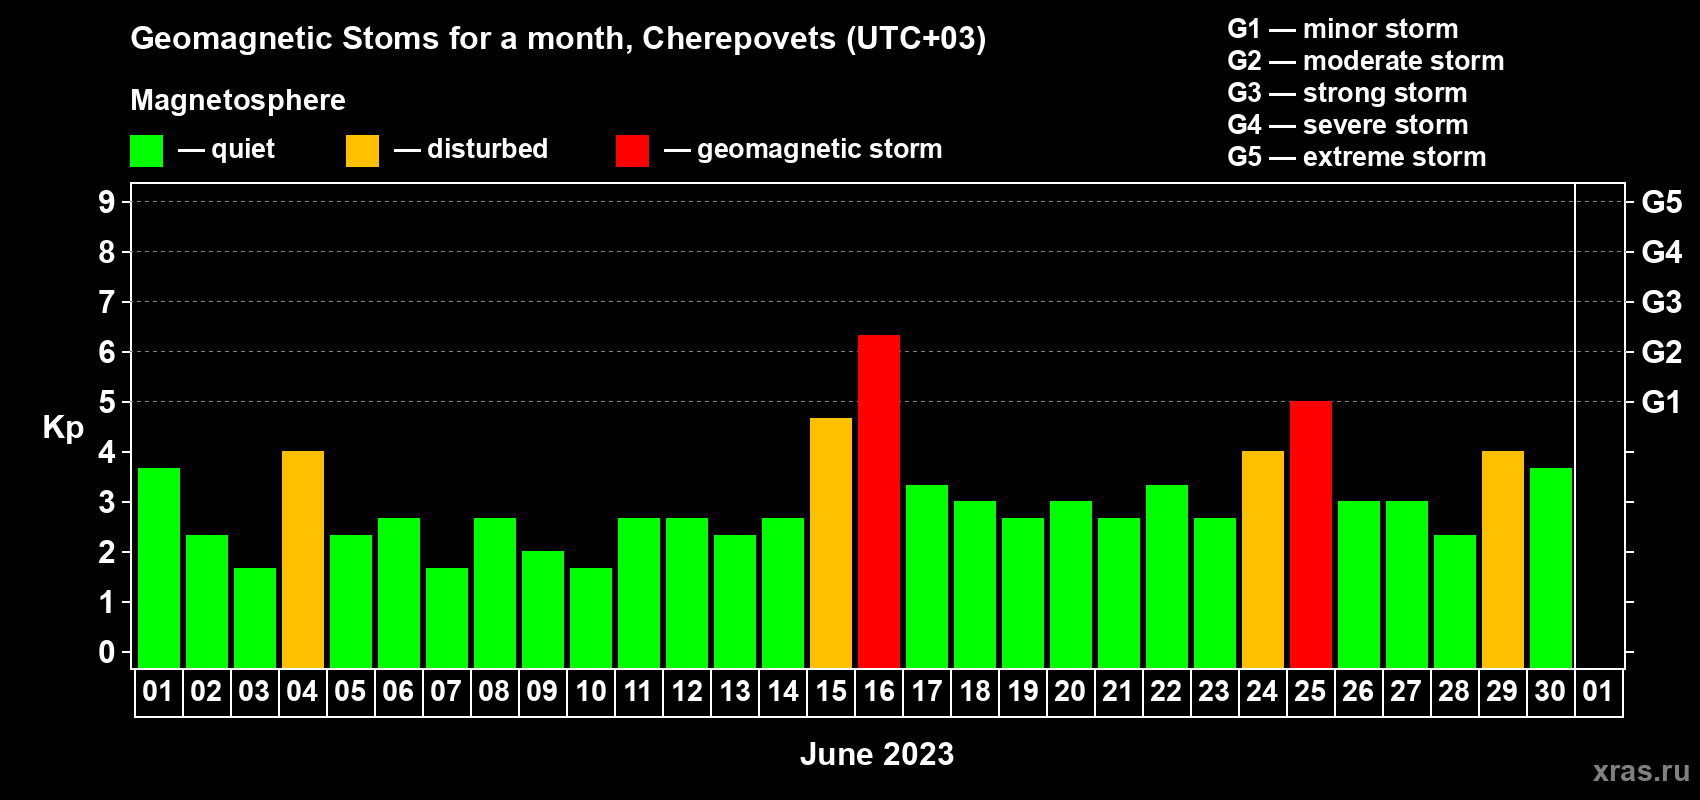
Task: Click the 'June 2023' month label
Action: click(877, 754)
